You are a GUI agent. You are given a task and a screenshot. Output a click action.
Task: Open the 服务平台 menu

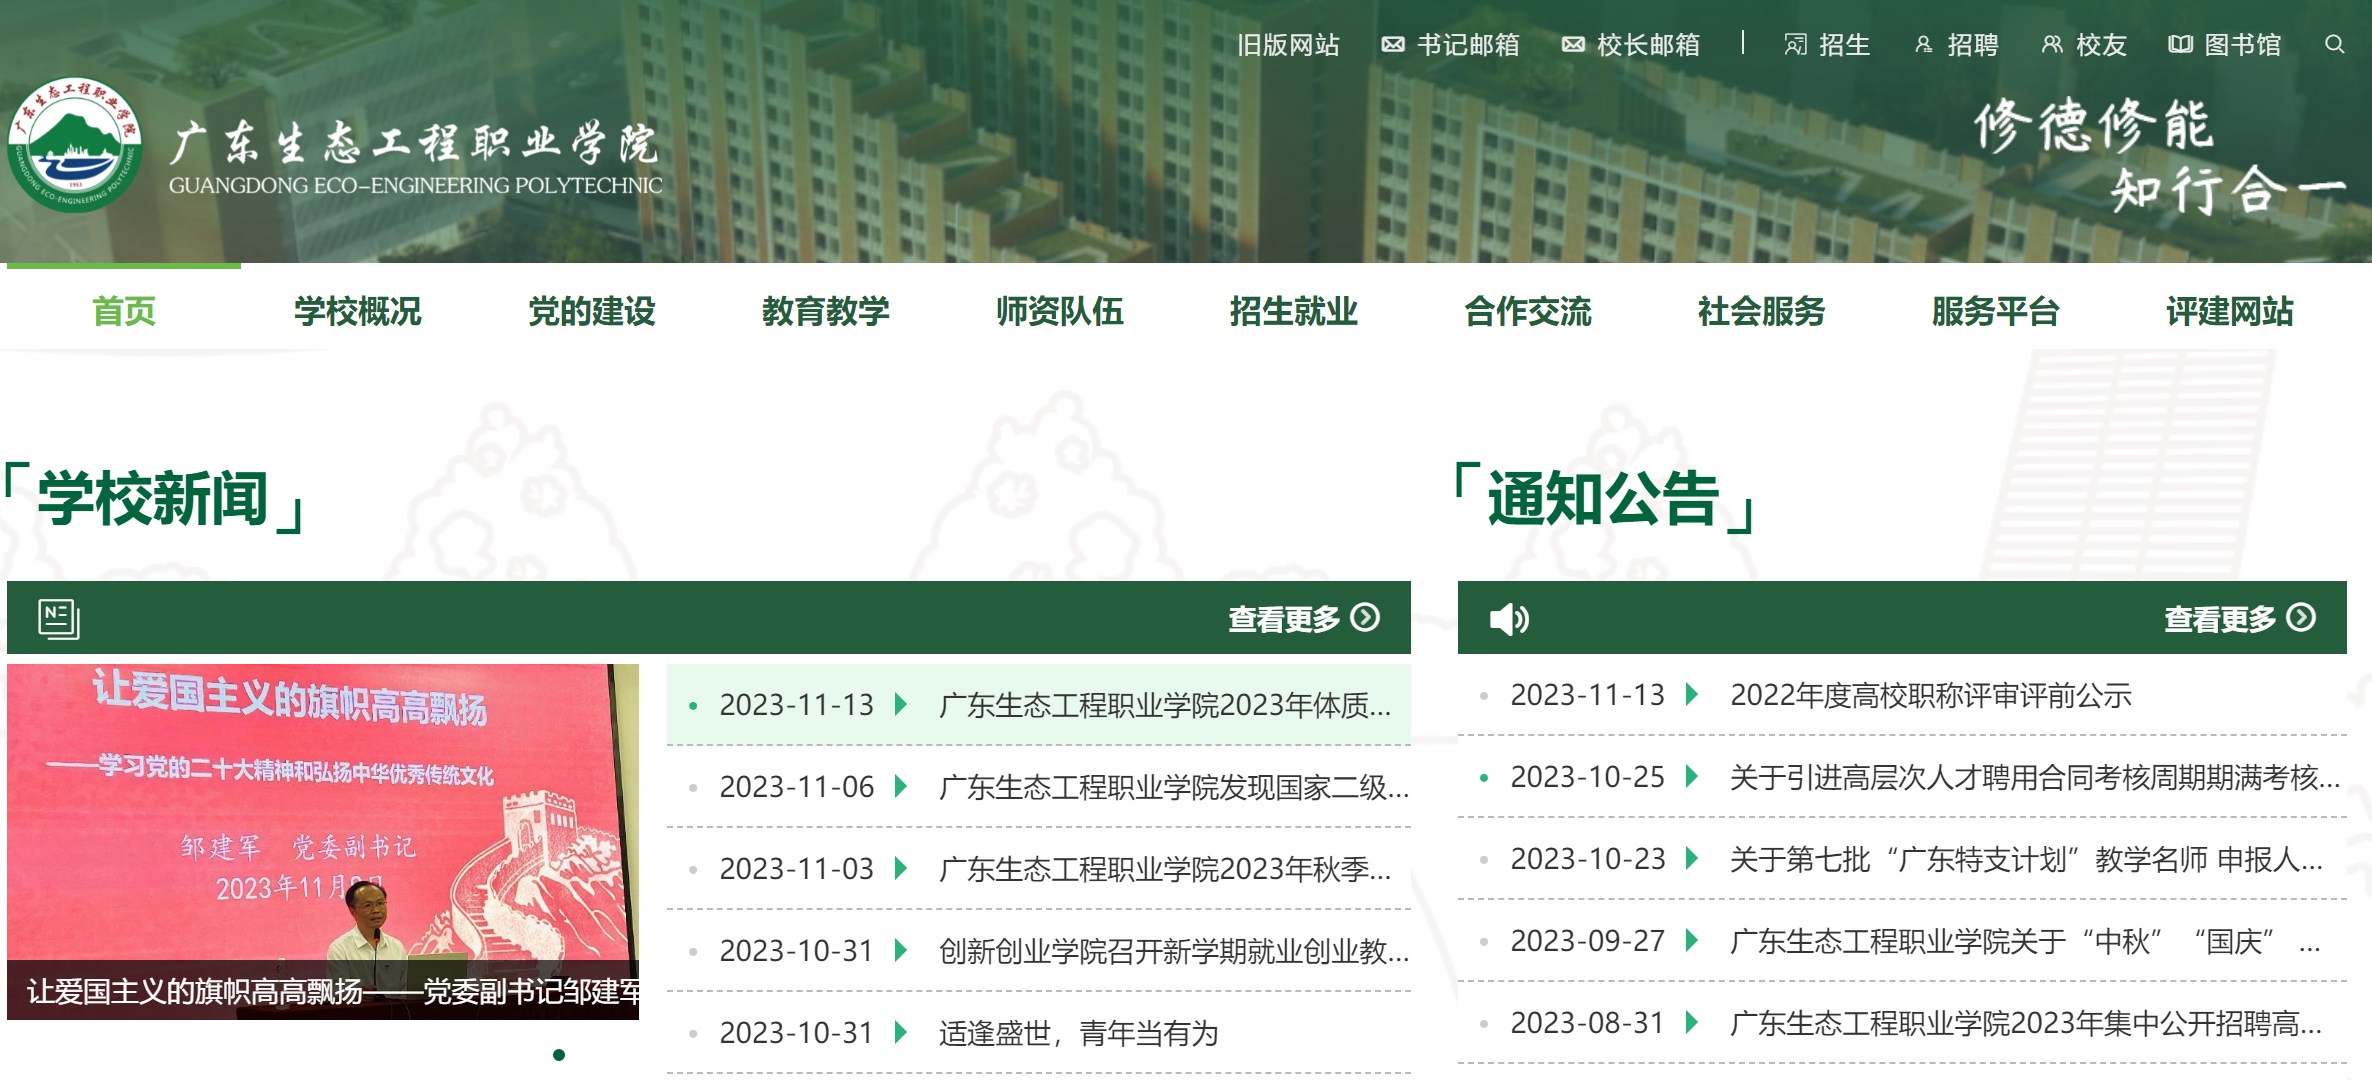pos(1996,311)
